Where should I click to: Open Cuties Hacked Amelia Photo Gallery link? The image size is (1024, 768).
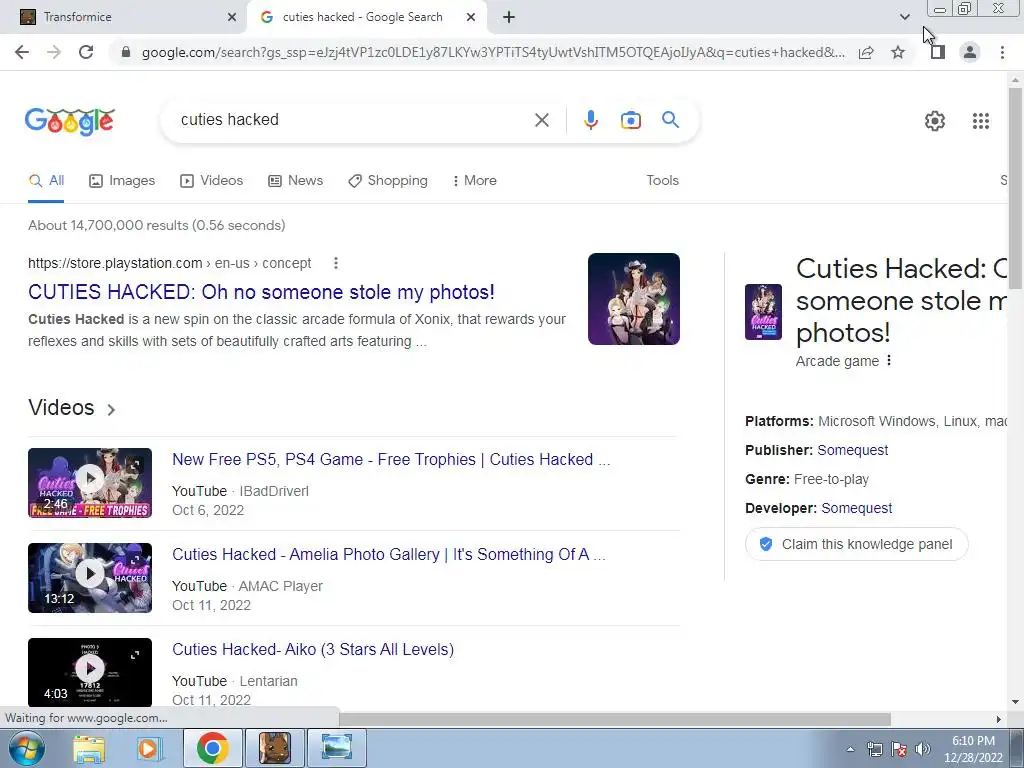pos(389,554)
